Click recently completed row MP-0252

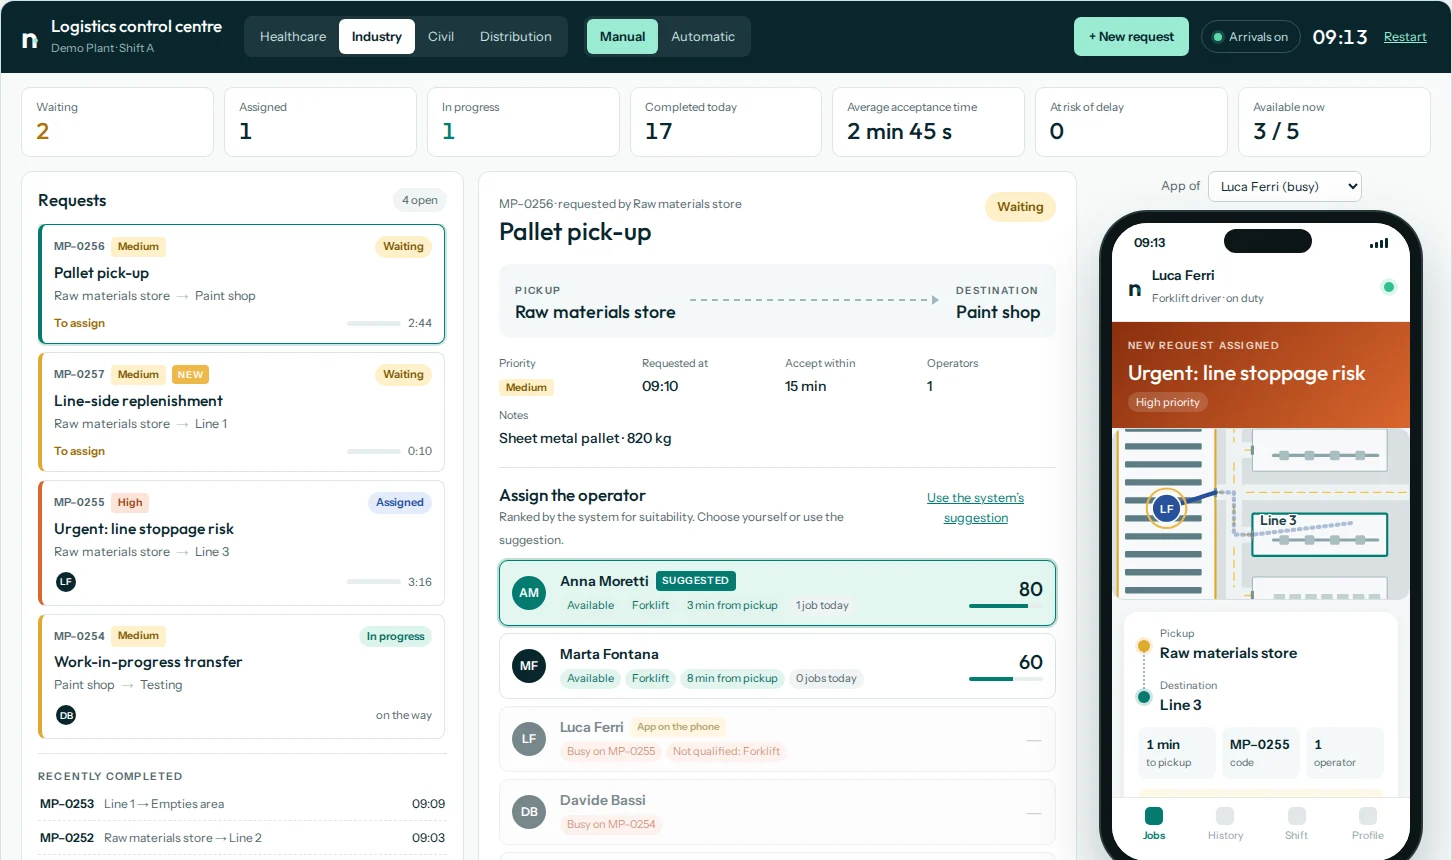(x=242, y=838)
